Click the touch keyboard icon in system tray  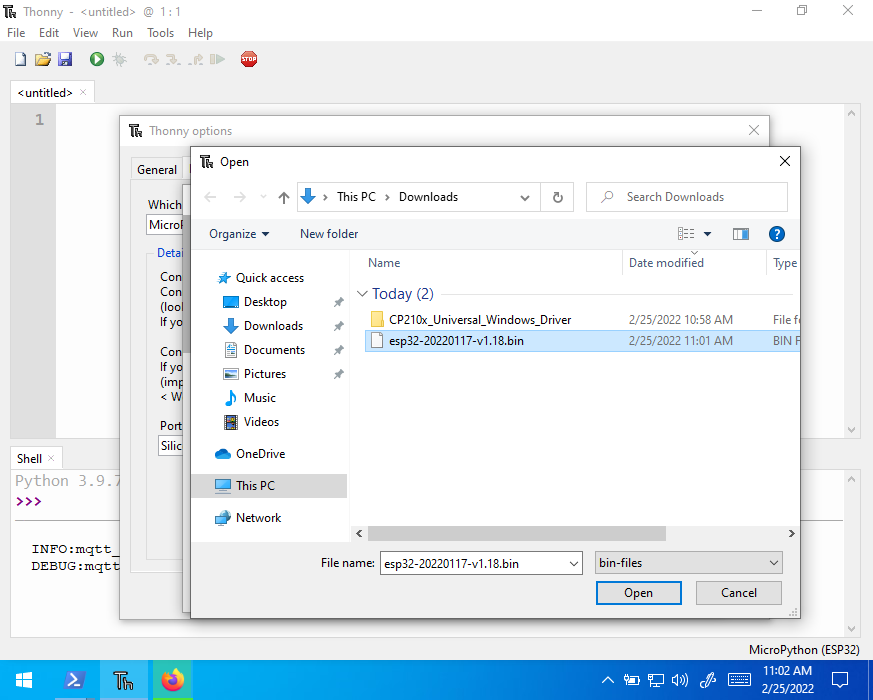(x=739, y=680)
